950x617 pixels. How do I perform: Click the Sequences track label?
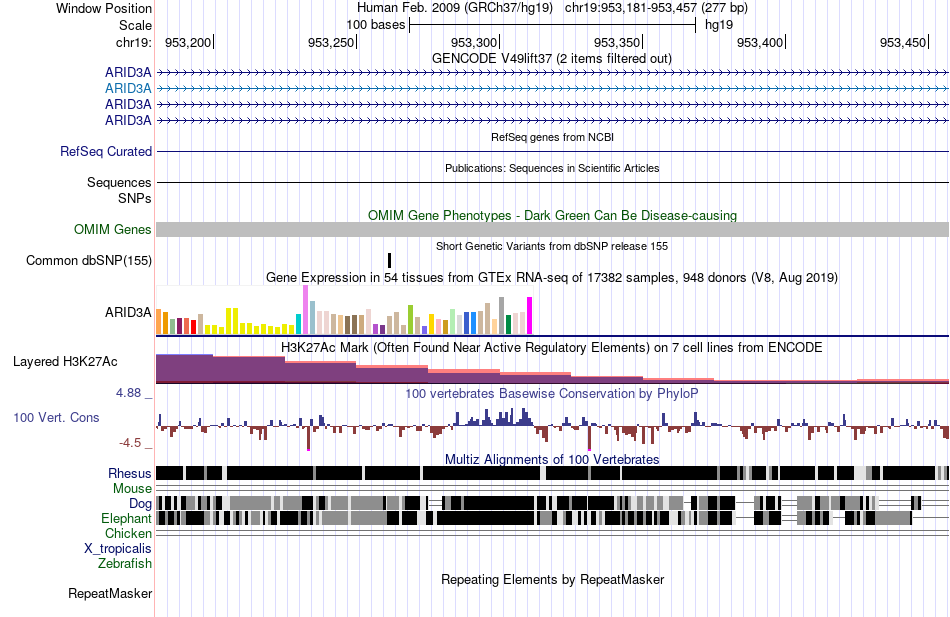click(x=119, y=182)
